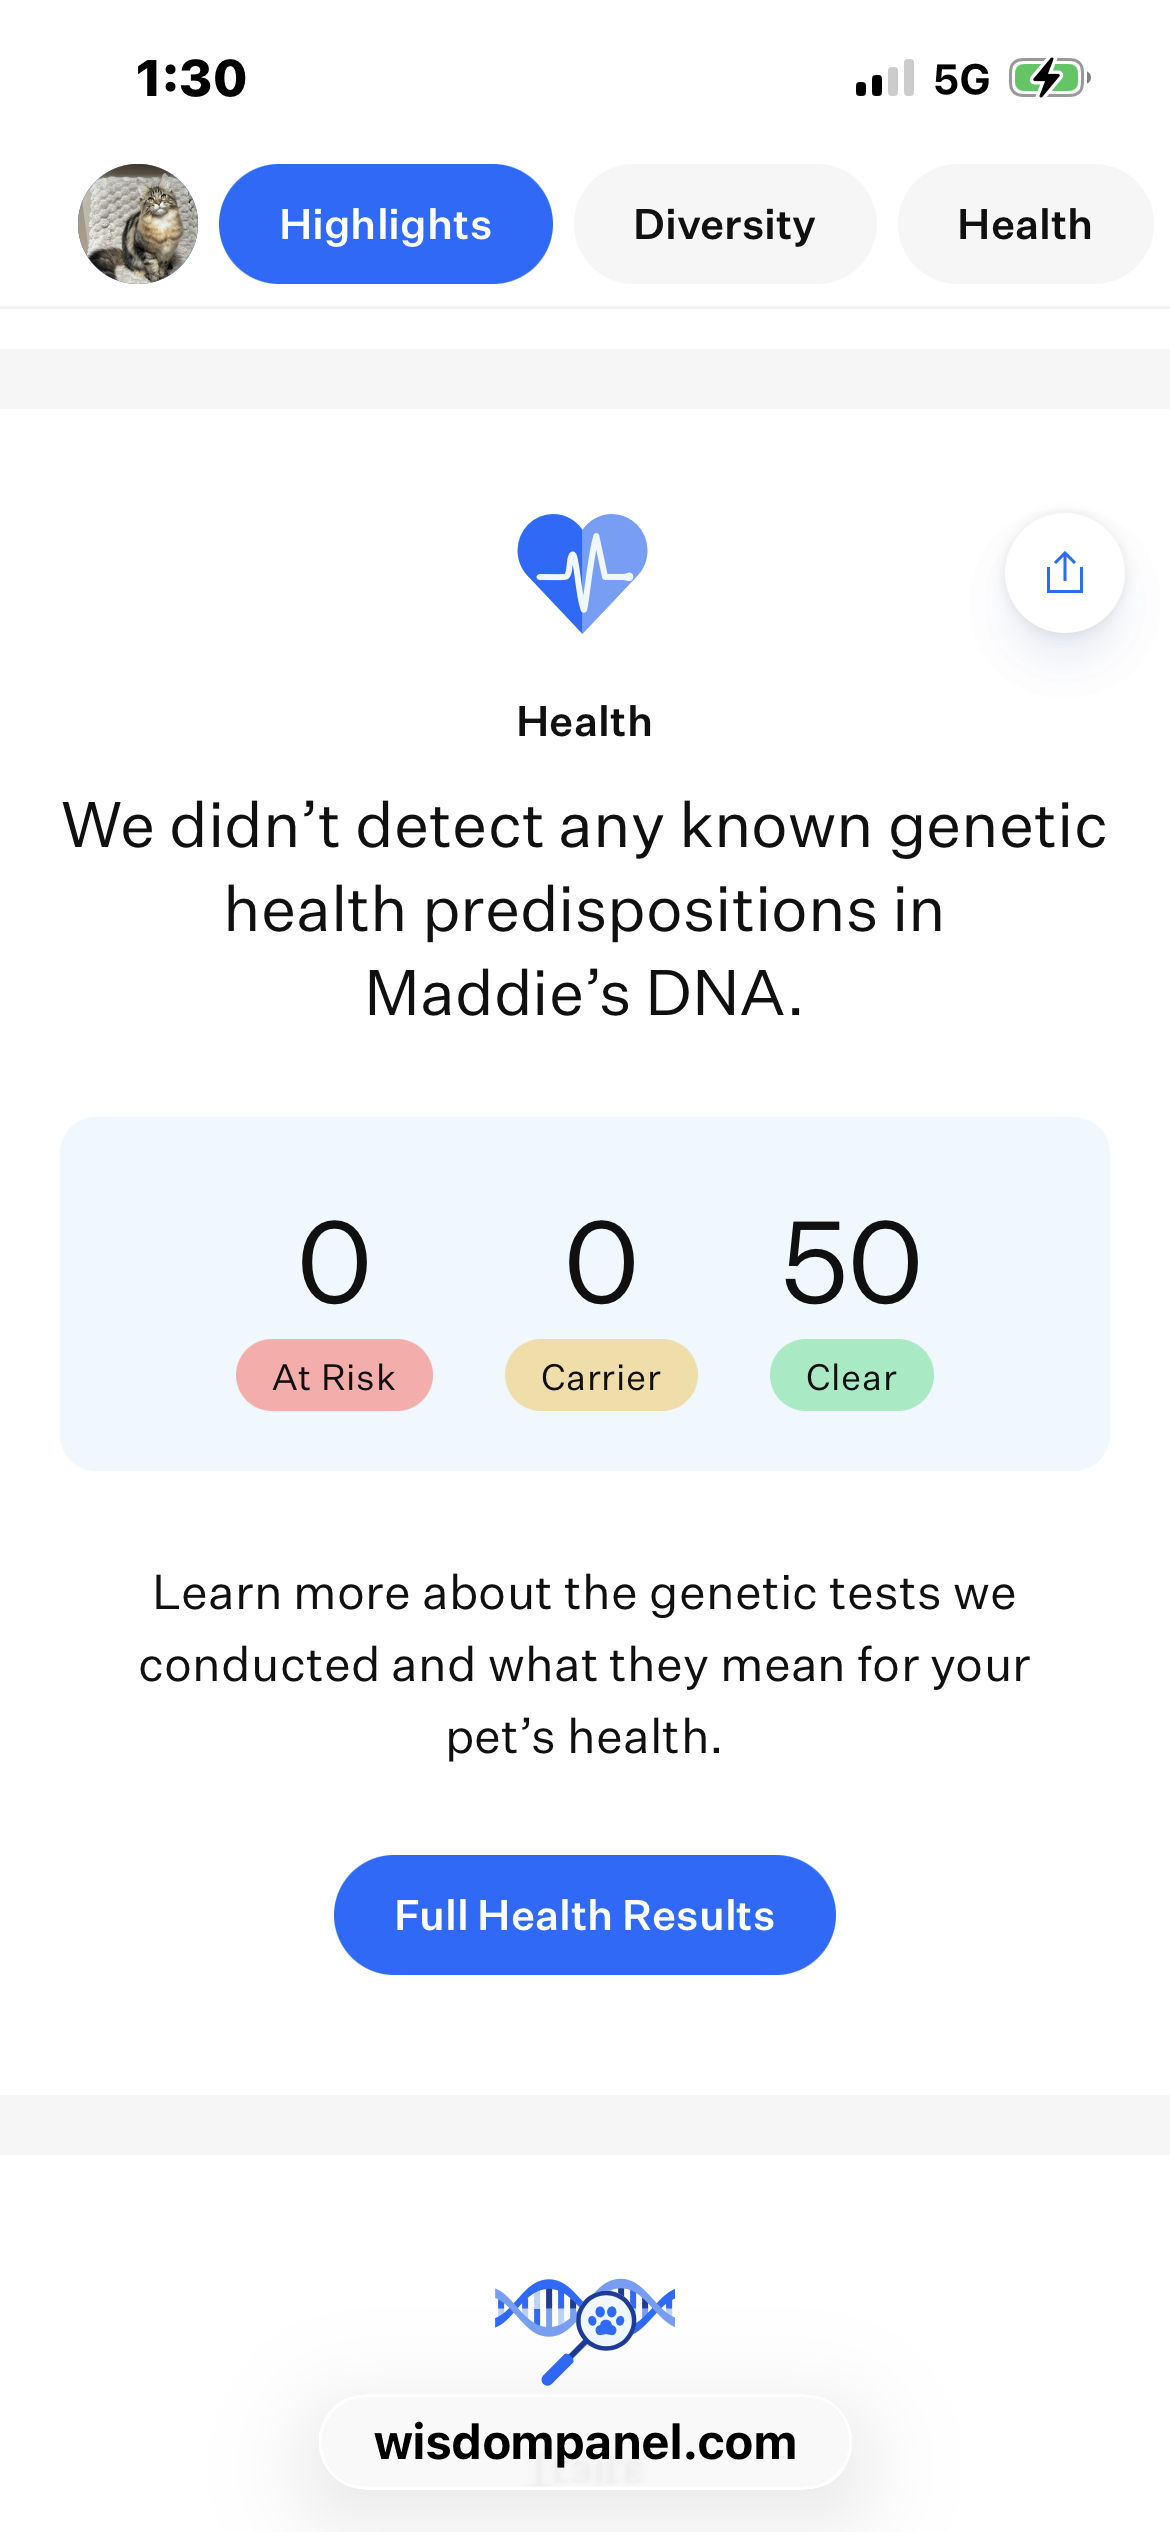This screenshot has width=1170, height=2532.
Task: Switch to the Highlights tab
Action: tap(386, 224)
